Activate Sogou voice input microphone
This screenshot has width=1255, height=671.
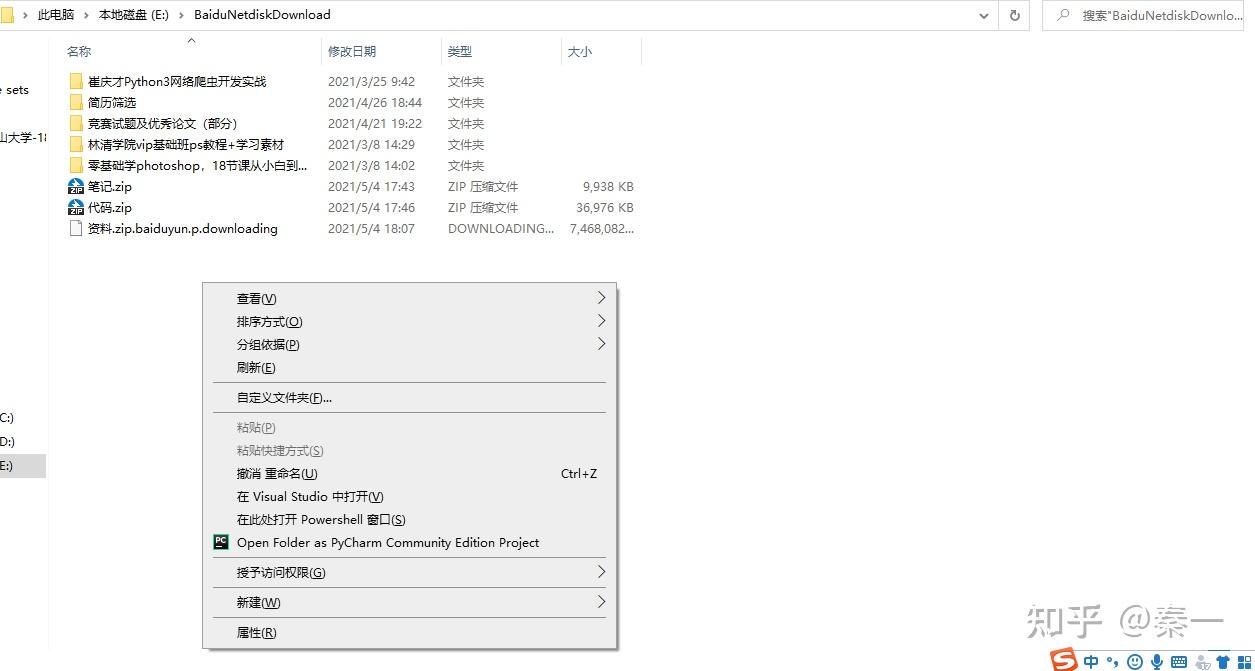tap(1157, 662)
